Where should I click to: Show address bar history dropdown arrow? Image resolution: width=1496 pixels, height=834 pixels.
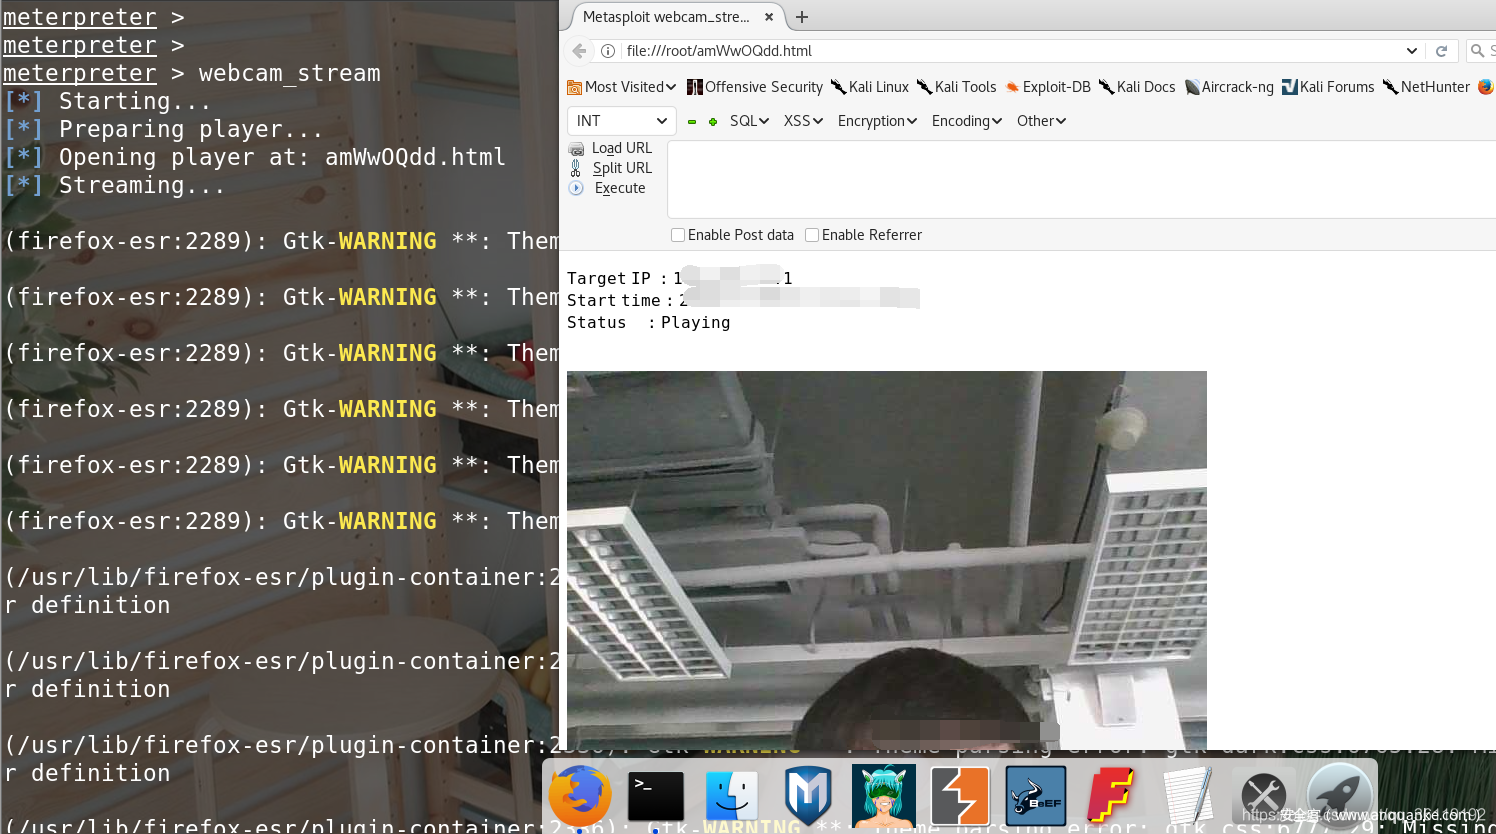click(x=1412, y=51)
